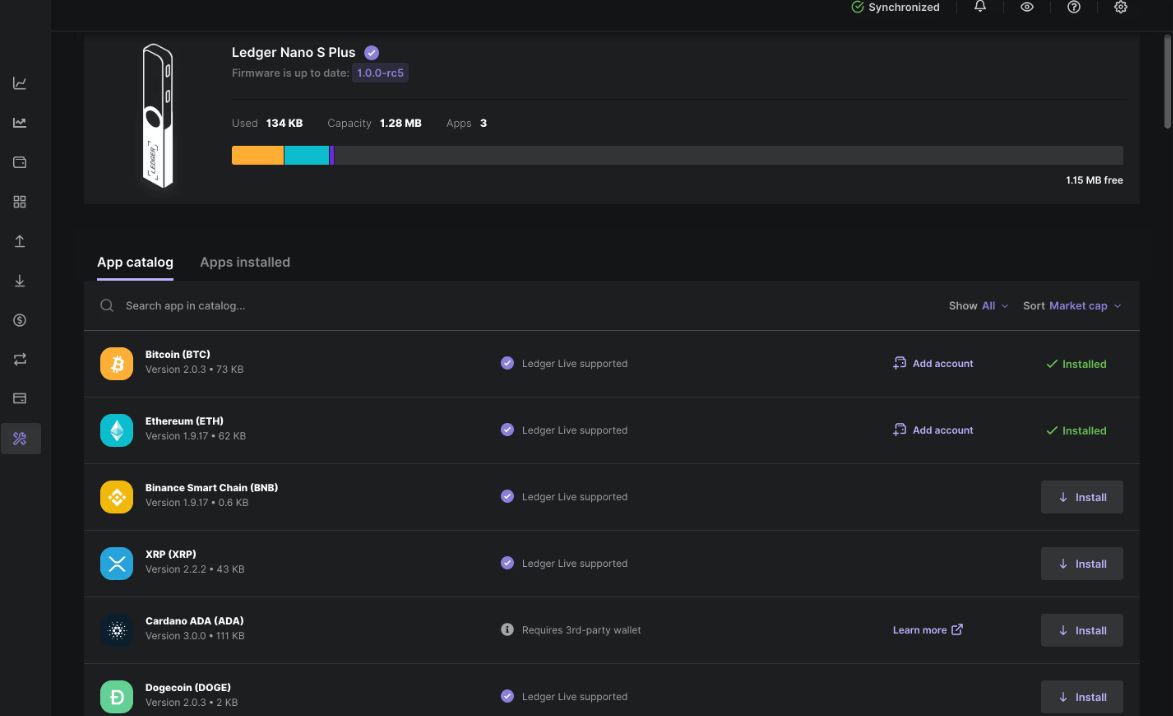The height and width of the screenshot is (716, 1173).
Task: Open the settings gear icon
Action: pyautogui.click(x=1121, y=7)
